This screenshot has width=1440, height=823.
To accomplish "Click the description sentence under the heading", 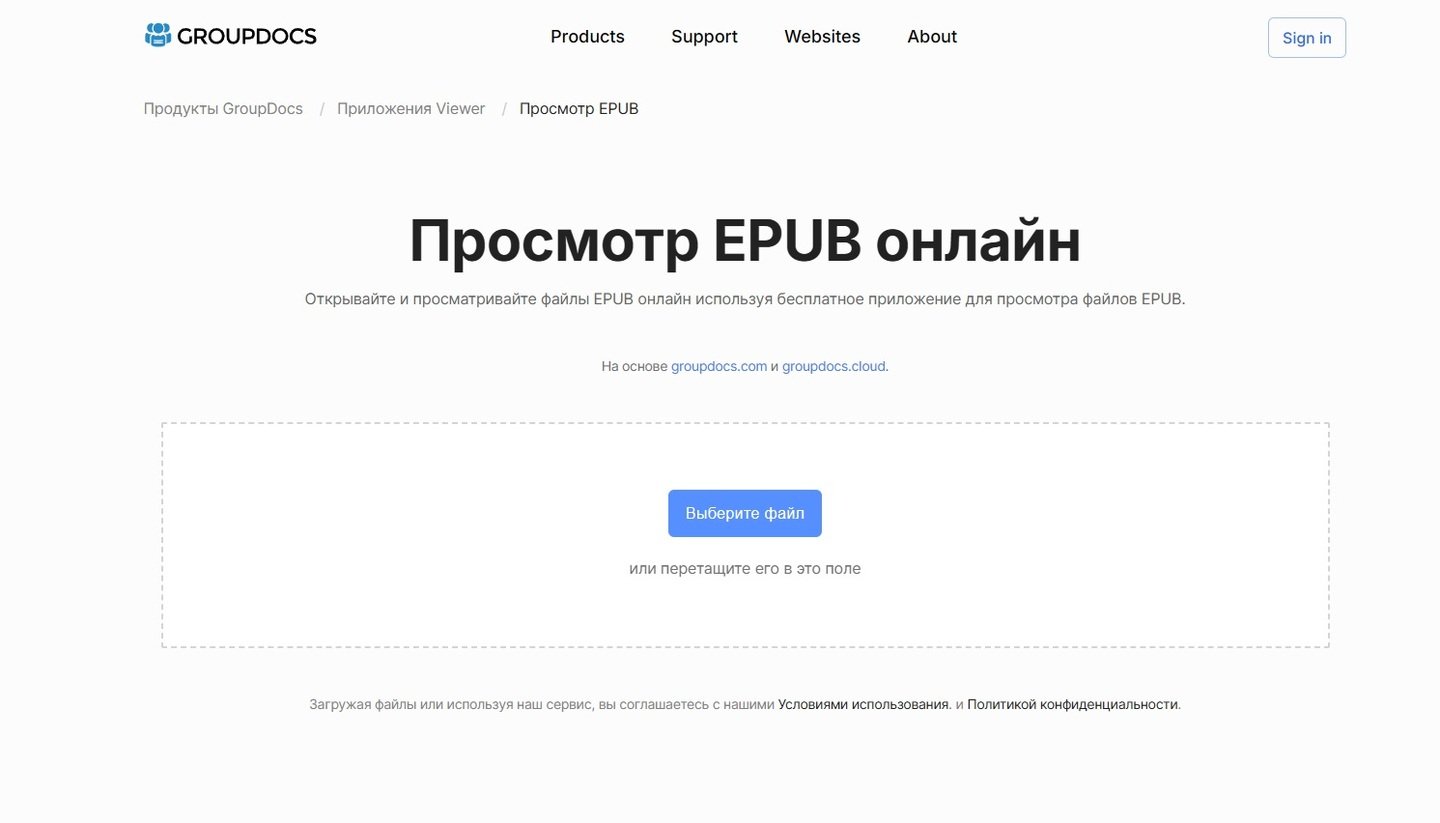I will click(x=744, y=299).
